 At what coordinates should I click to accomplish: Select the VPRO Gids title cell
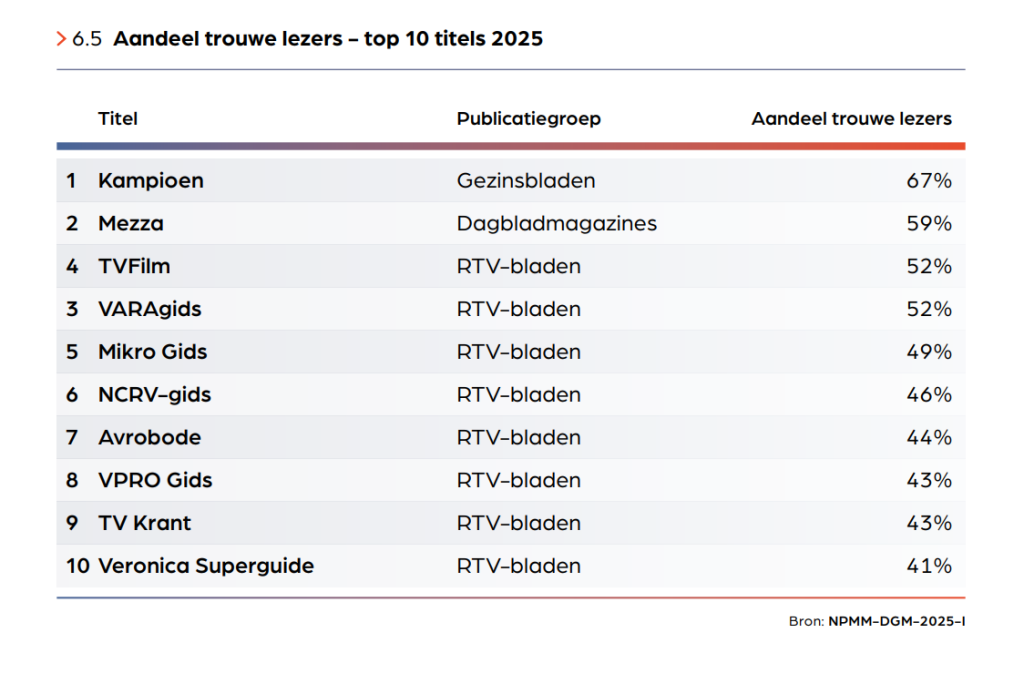(x=155, y=481)
